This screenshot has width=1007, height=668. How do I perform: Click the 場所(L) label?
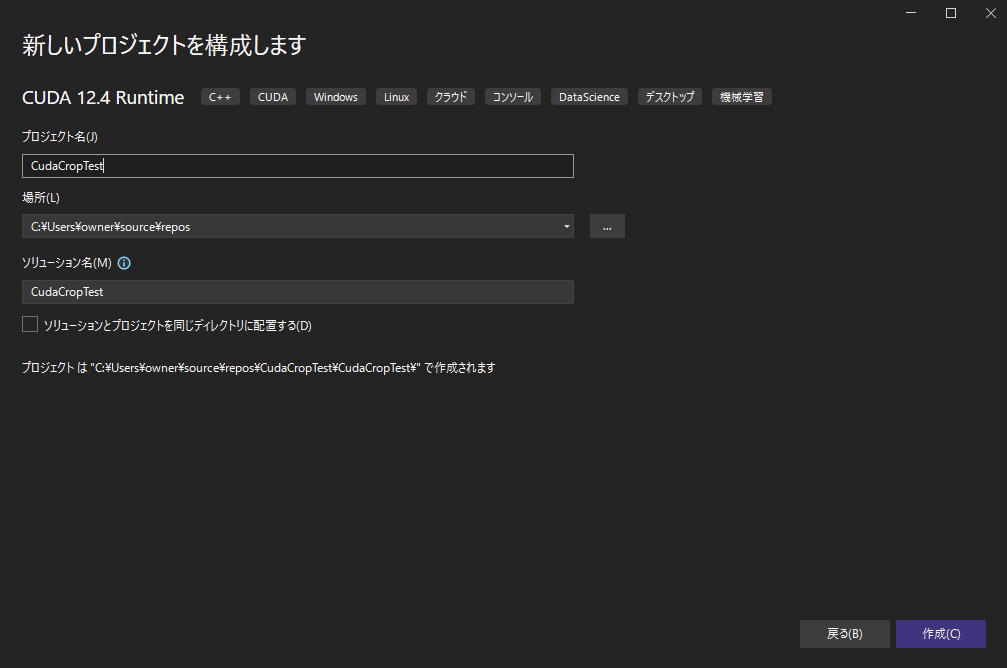41,198
